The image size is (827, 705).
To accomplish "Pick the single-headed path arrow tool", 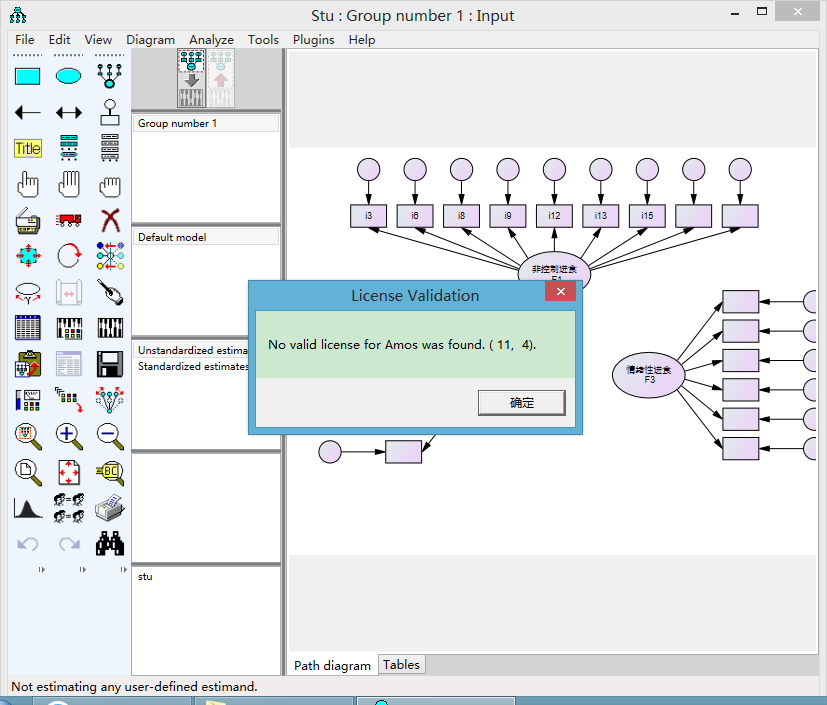I will 28,112.
